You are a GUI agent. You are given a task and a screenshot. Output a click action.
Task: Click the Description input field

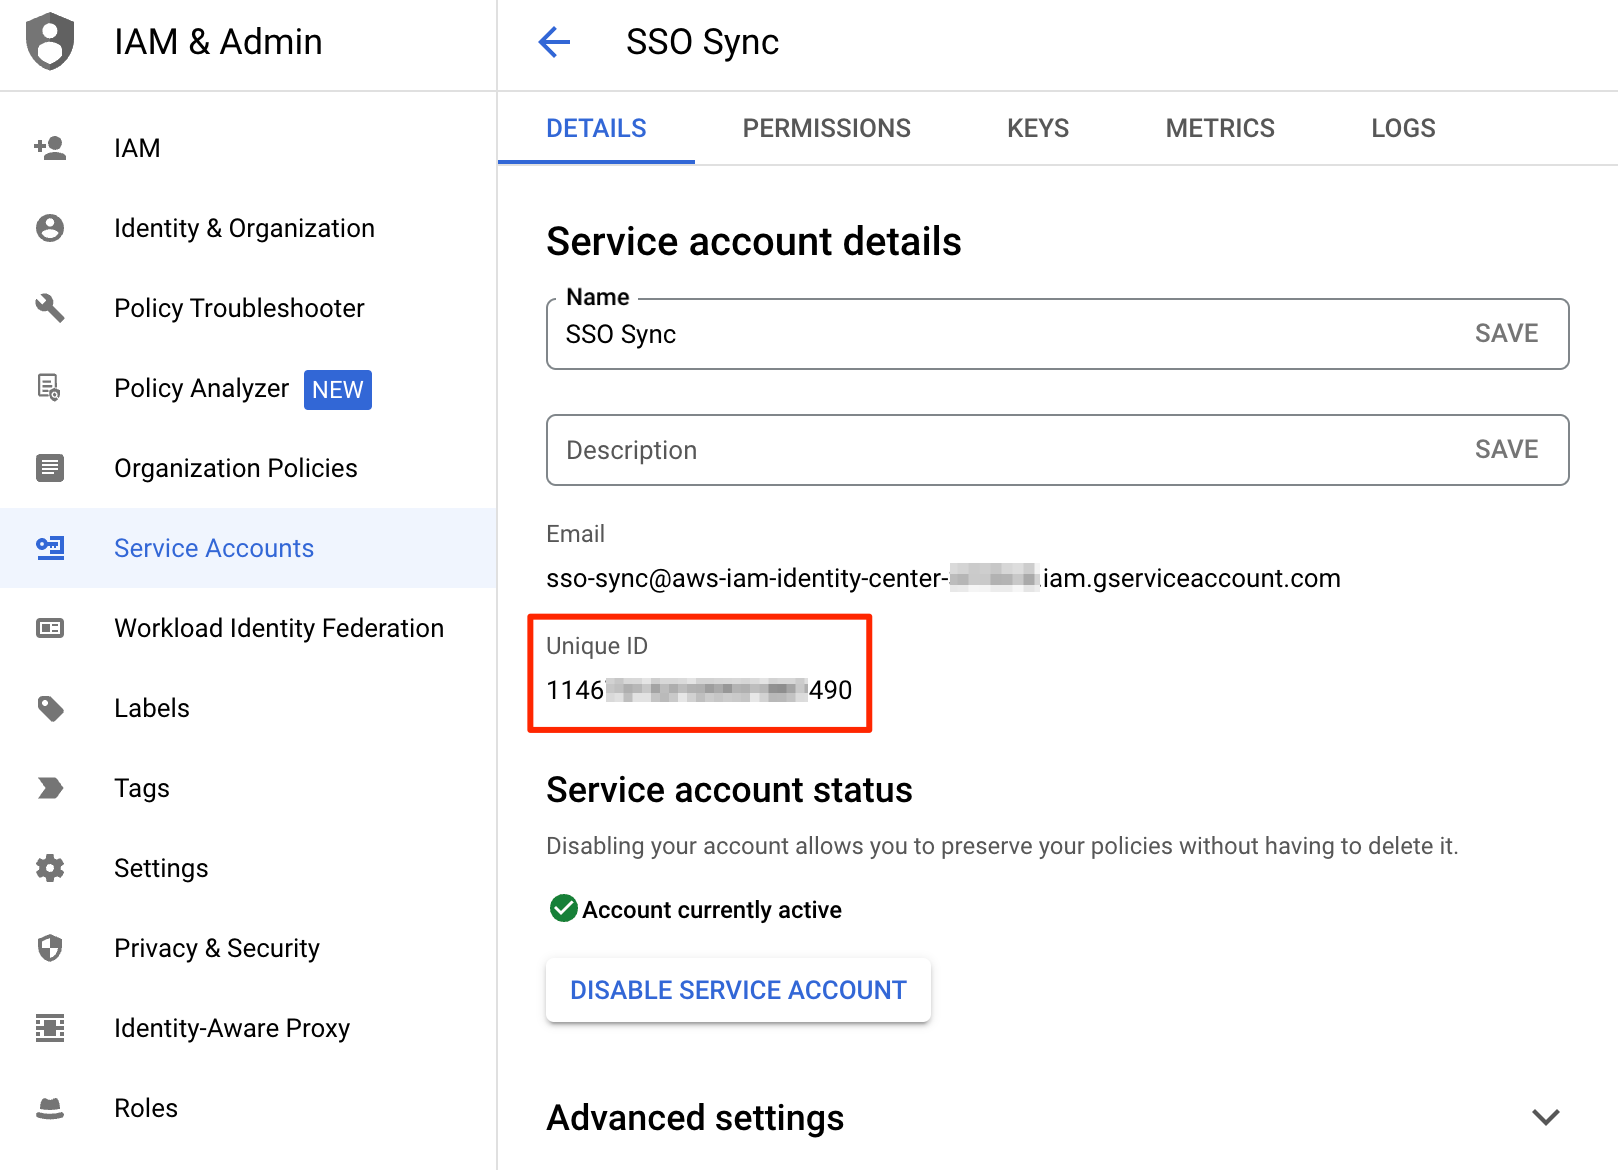[x=1057, y=450]
